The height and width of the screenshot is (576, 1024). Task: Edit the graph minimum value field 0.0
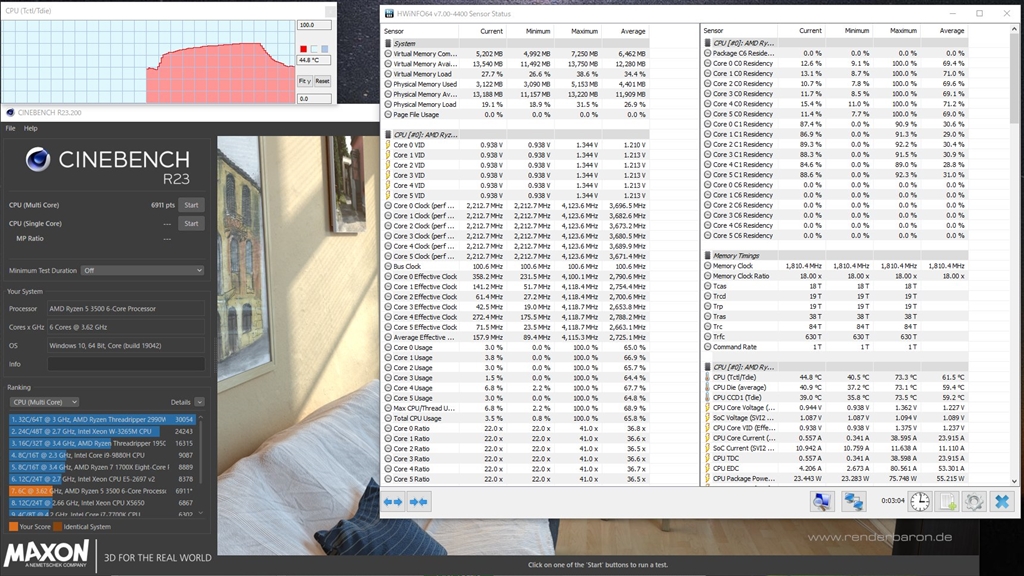pyautogui.click(x=314, y=99)
